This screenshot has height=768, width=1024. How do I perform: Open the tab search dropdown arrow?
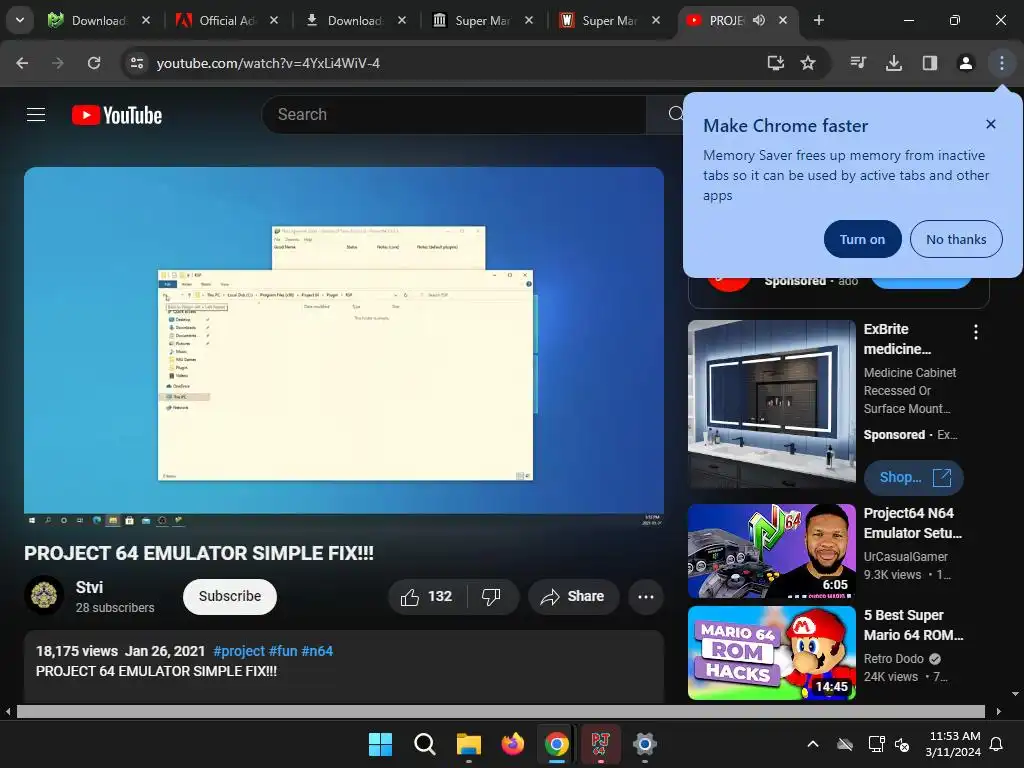click(20, 20)
